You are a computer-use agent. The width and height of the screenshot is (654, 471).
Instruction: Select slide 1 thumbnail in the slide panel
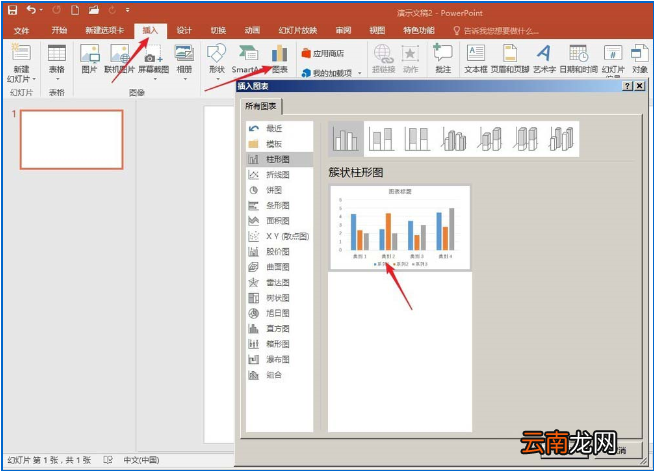coord(72,139)
